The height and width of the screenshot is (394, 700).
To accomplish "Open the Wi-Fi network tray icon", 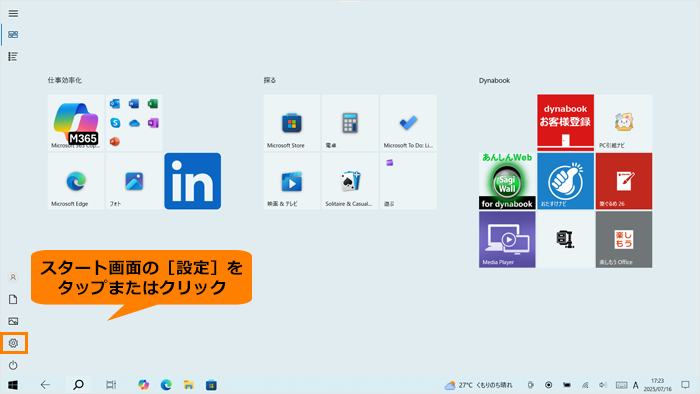I will (x=585, y=385).
